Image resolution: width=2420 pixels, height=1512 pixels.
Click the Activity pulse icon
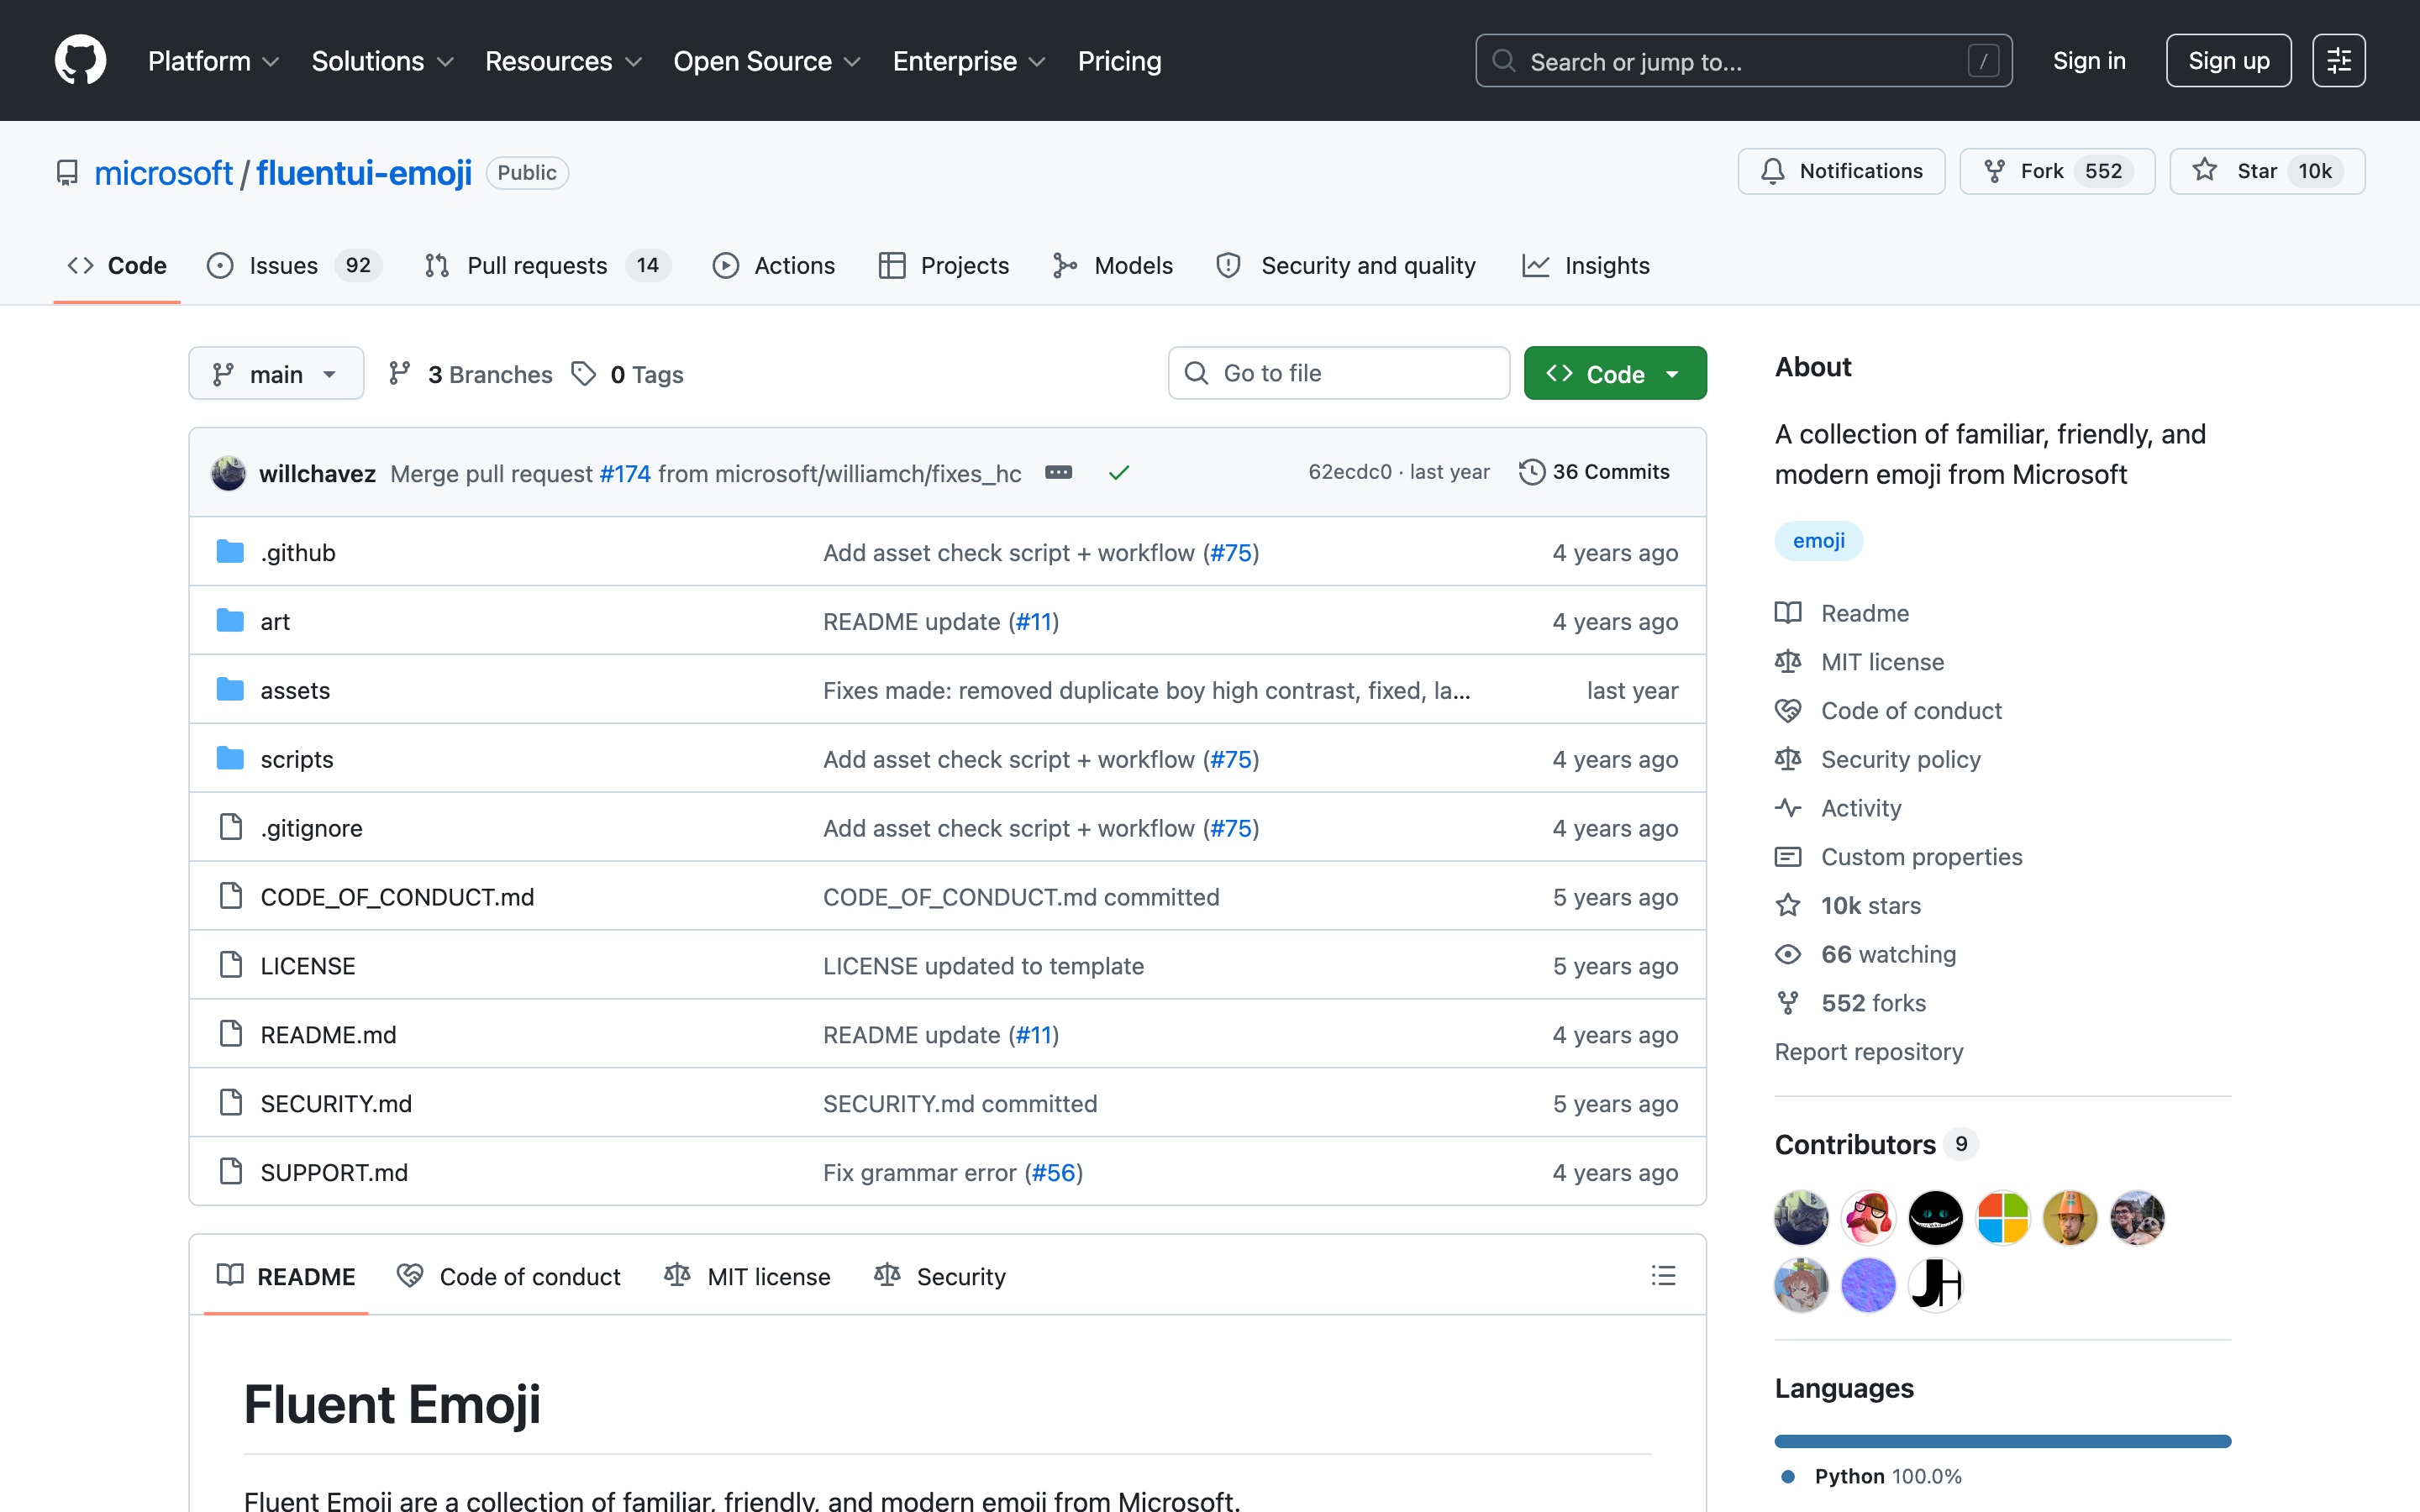1787,808
